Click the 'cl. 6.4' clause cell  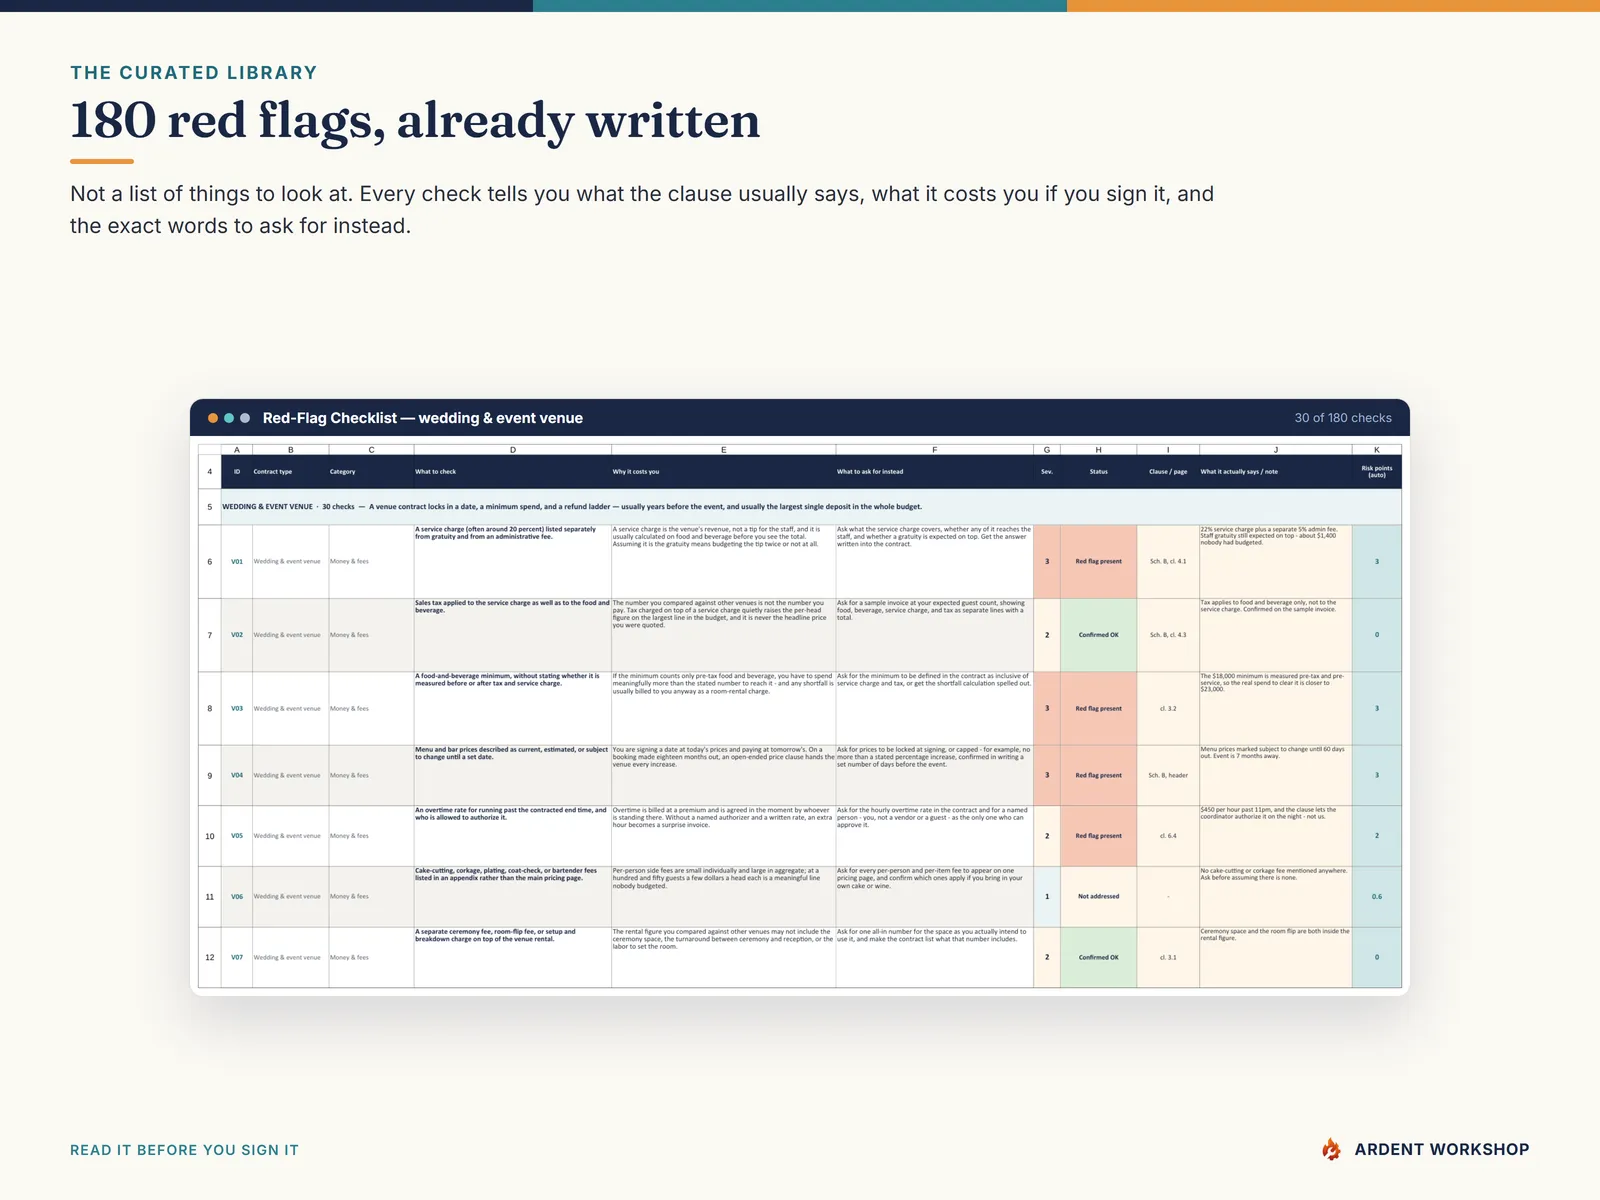[1168, 836]
